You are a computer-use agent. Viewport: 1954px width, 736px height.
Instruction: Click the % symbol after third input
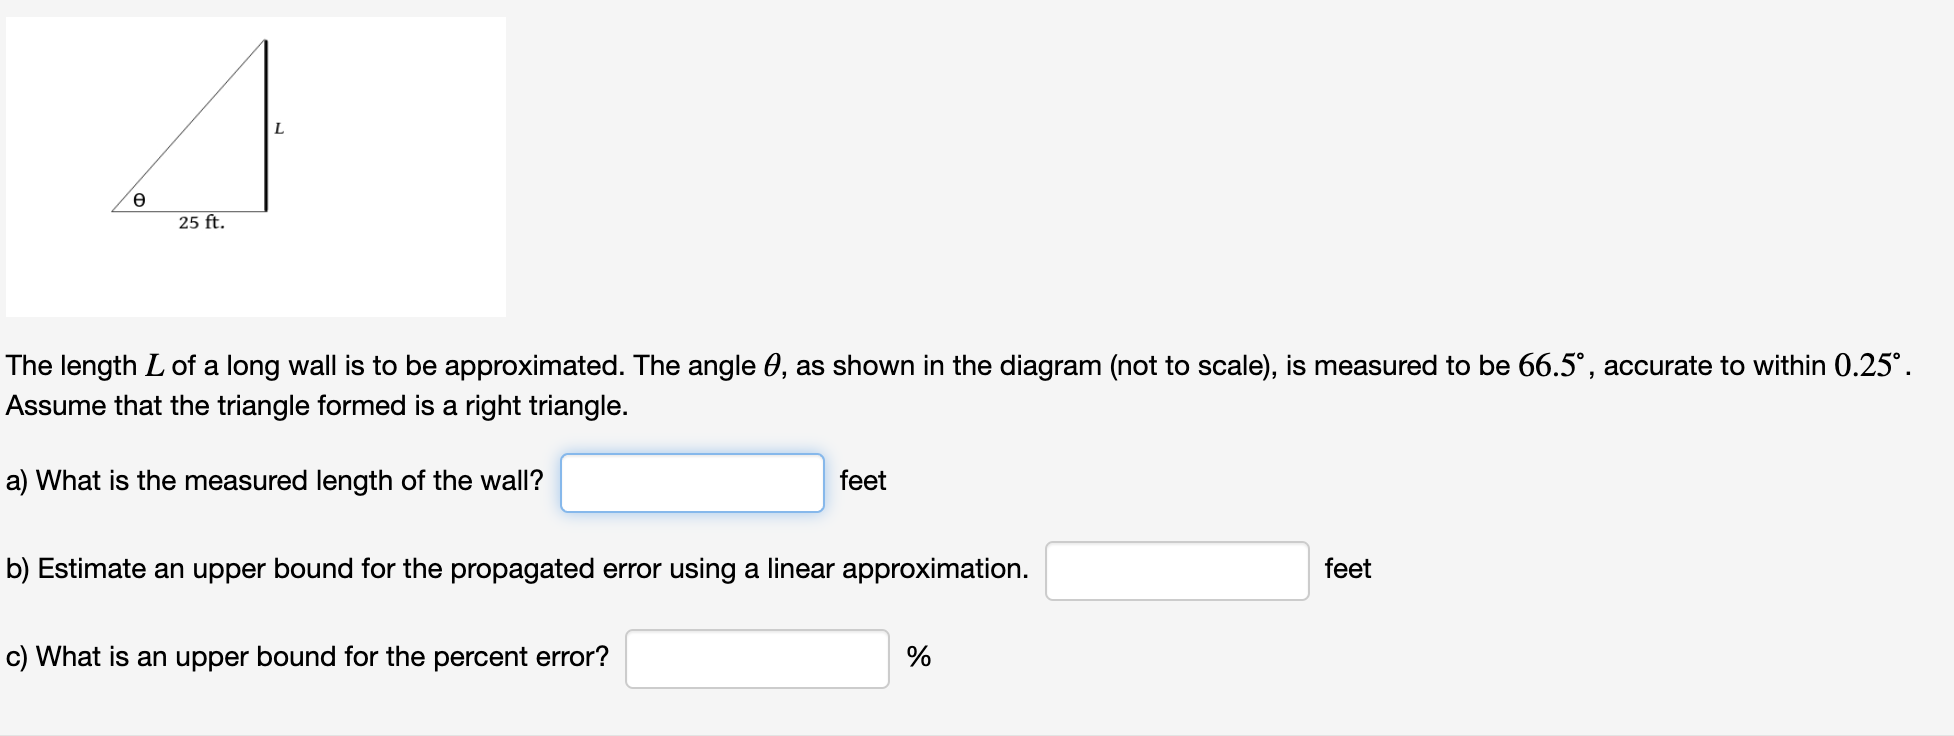pos(918,657)
